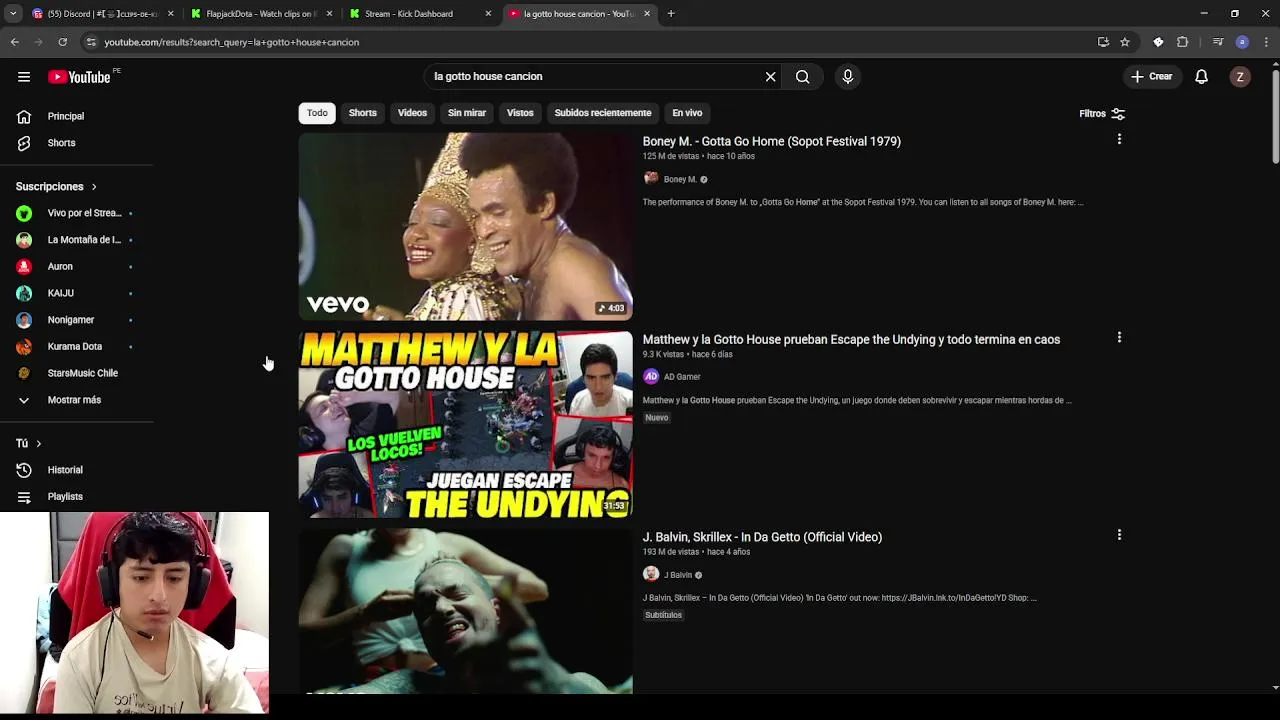Run search with magnifying glass button
Image resolution: width=1280 pixels, height=720 pixels.
pos(802,77)
